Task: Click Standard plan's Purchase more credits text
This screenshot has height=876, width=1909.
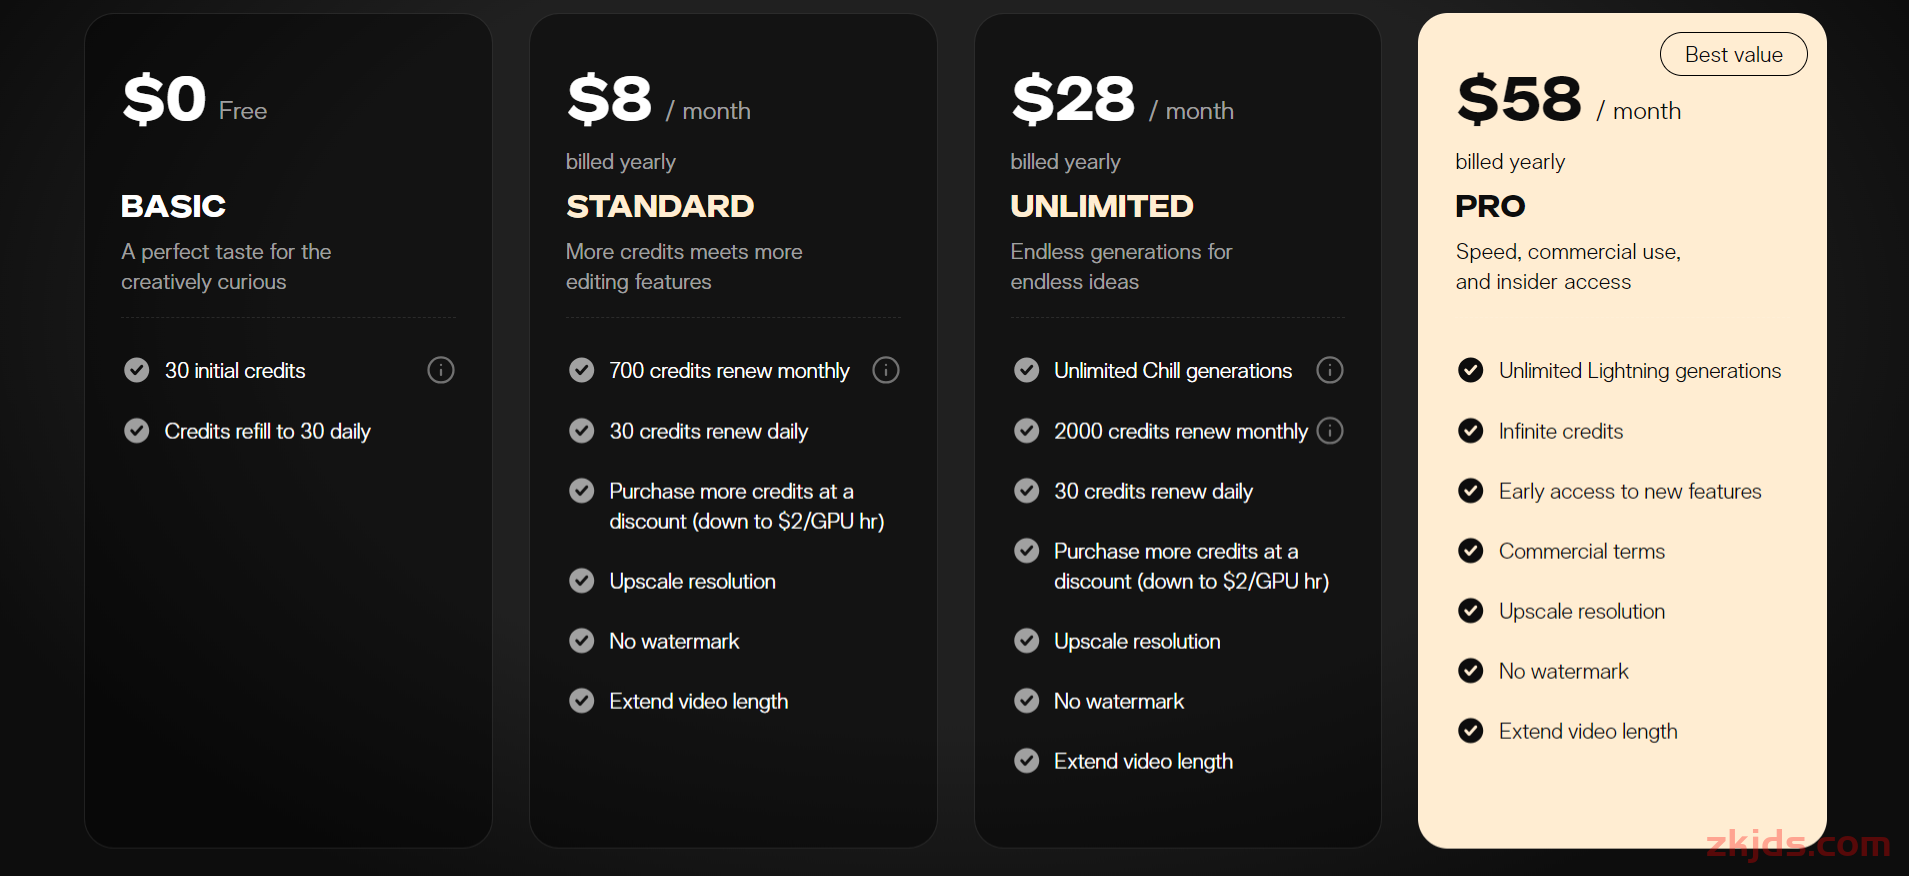Action: (747, 506)
